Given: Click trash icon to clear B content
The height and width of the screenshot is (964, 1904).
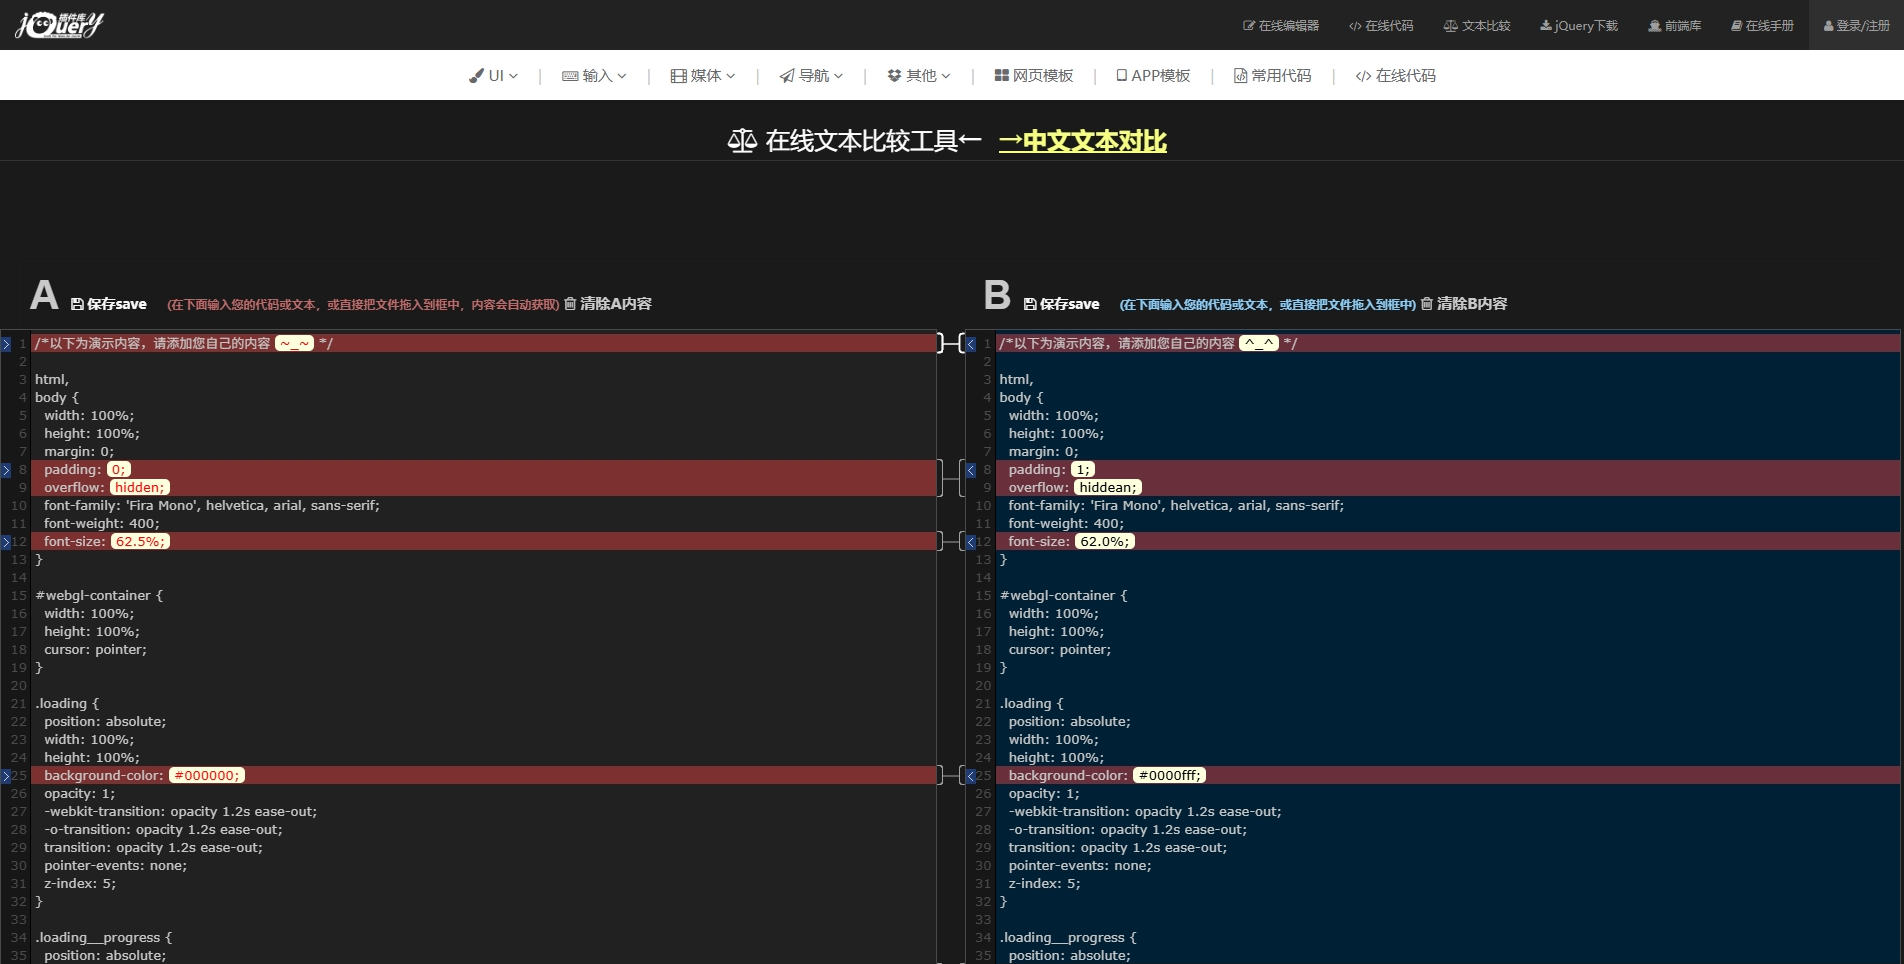Looking at the screenshot, I should pos(1427,304).
